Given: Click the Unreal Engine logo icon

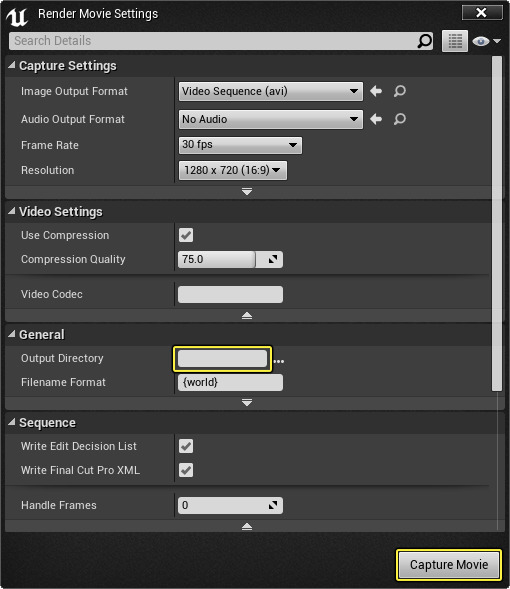Looking at the screenshot, I should click(17, 17).
